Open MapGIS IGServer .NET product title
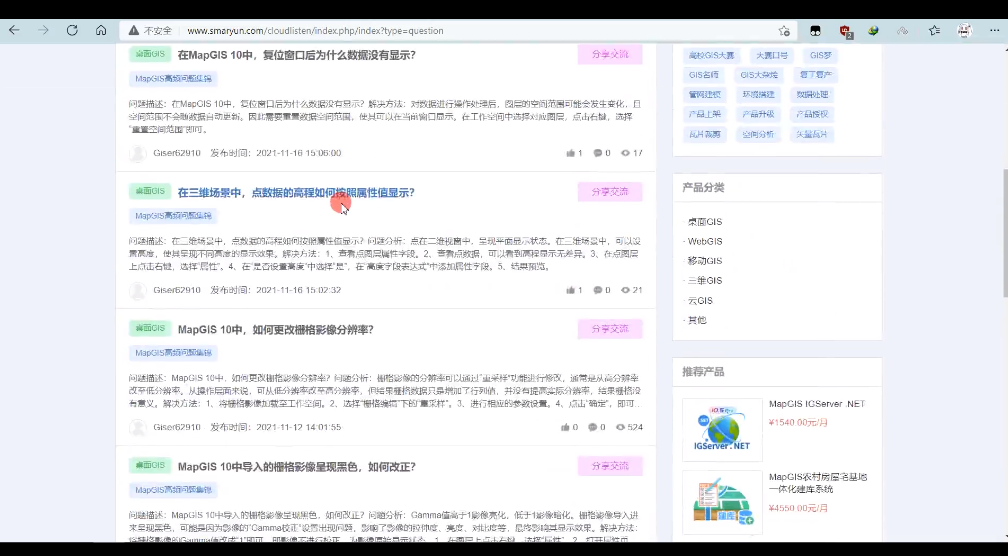The height and width of the screenshot is (556, 1008). pos(817,404)
